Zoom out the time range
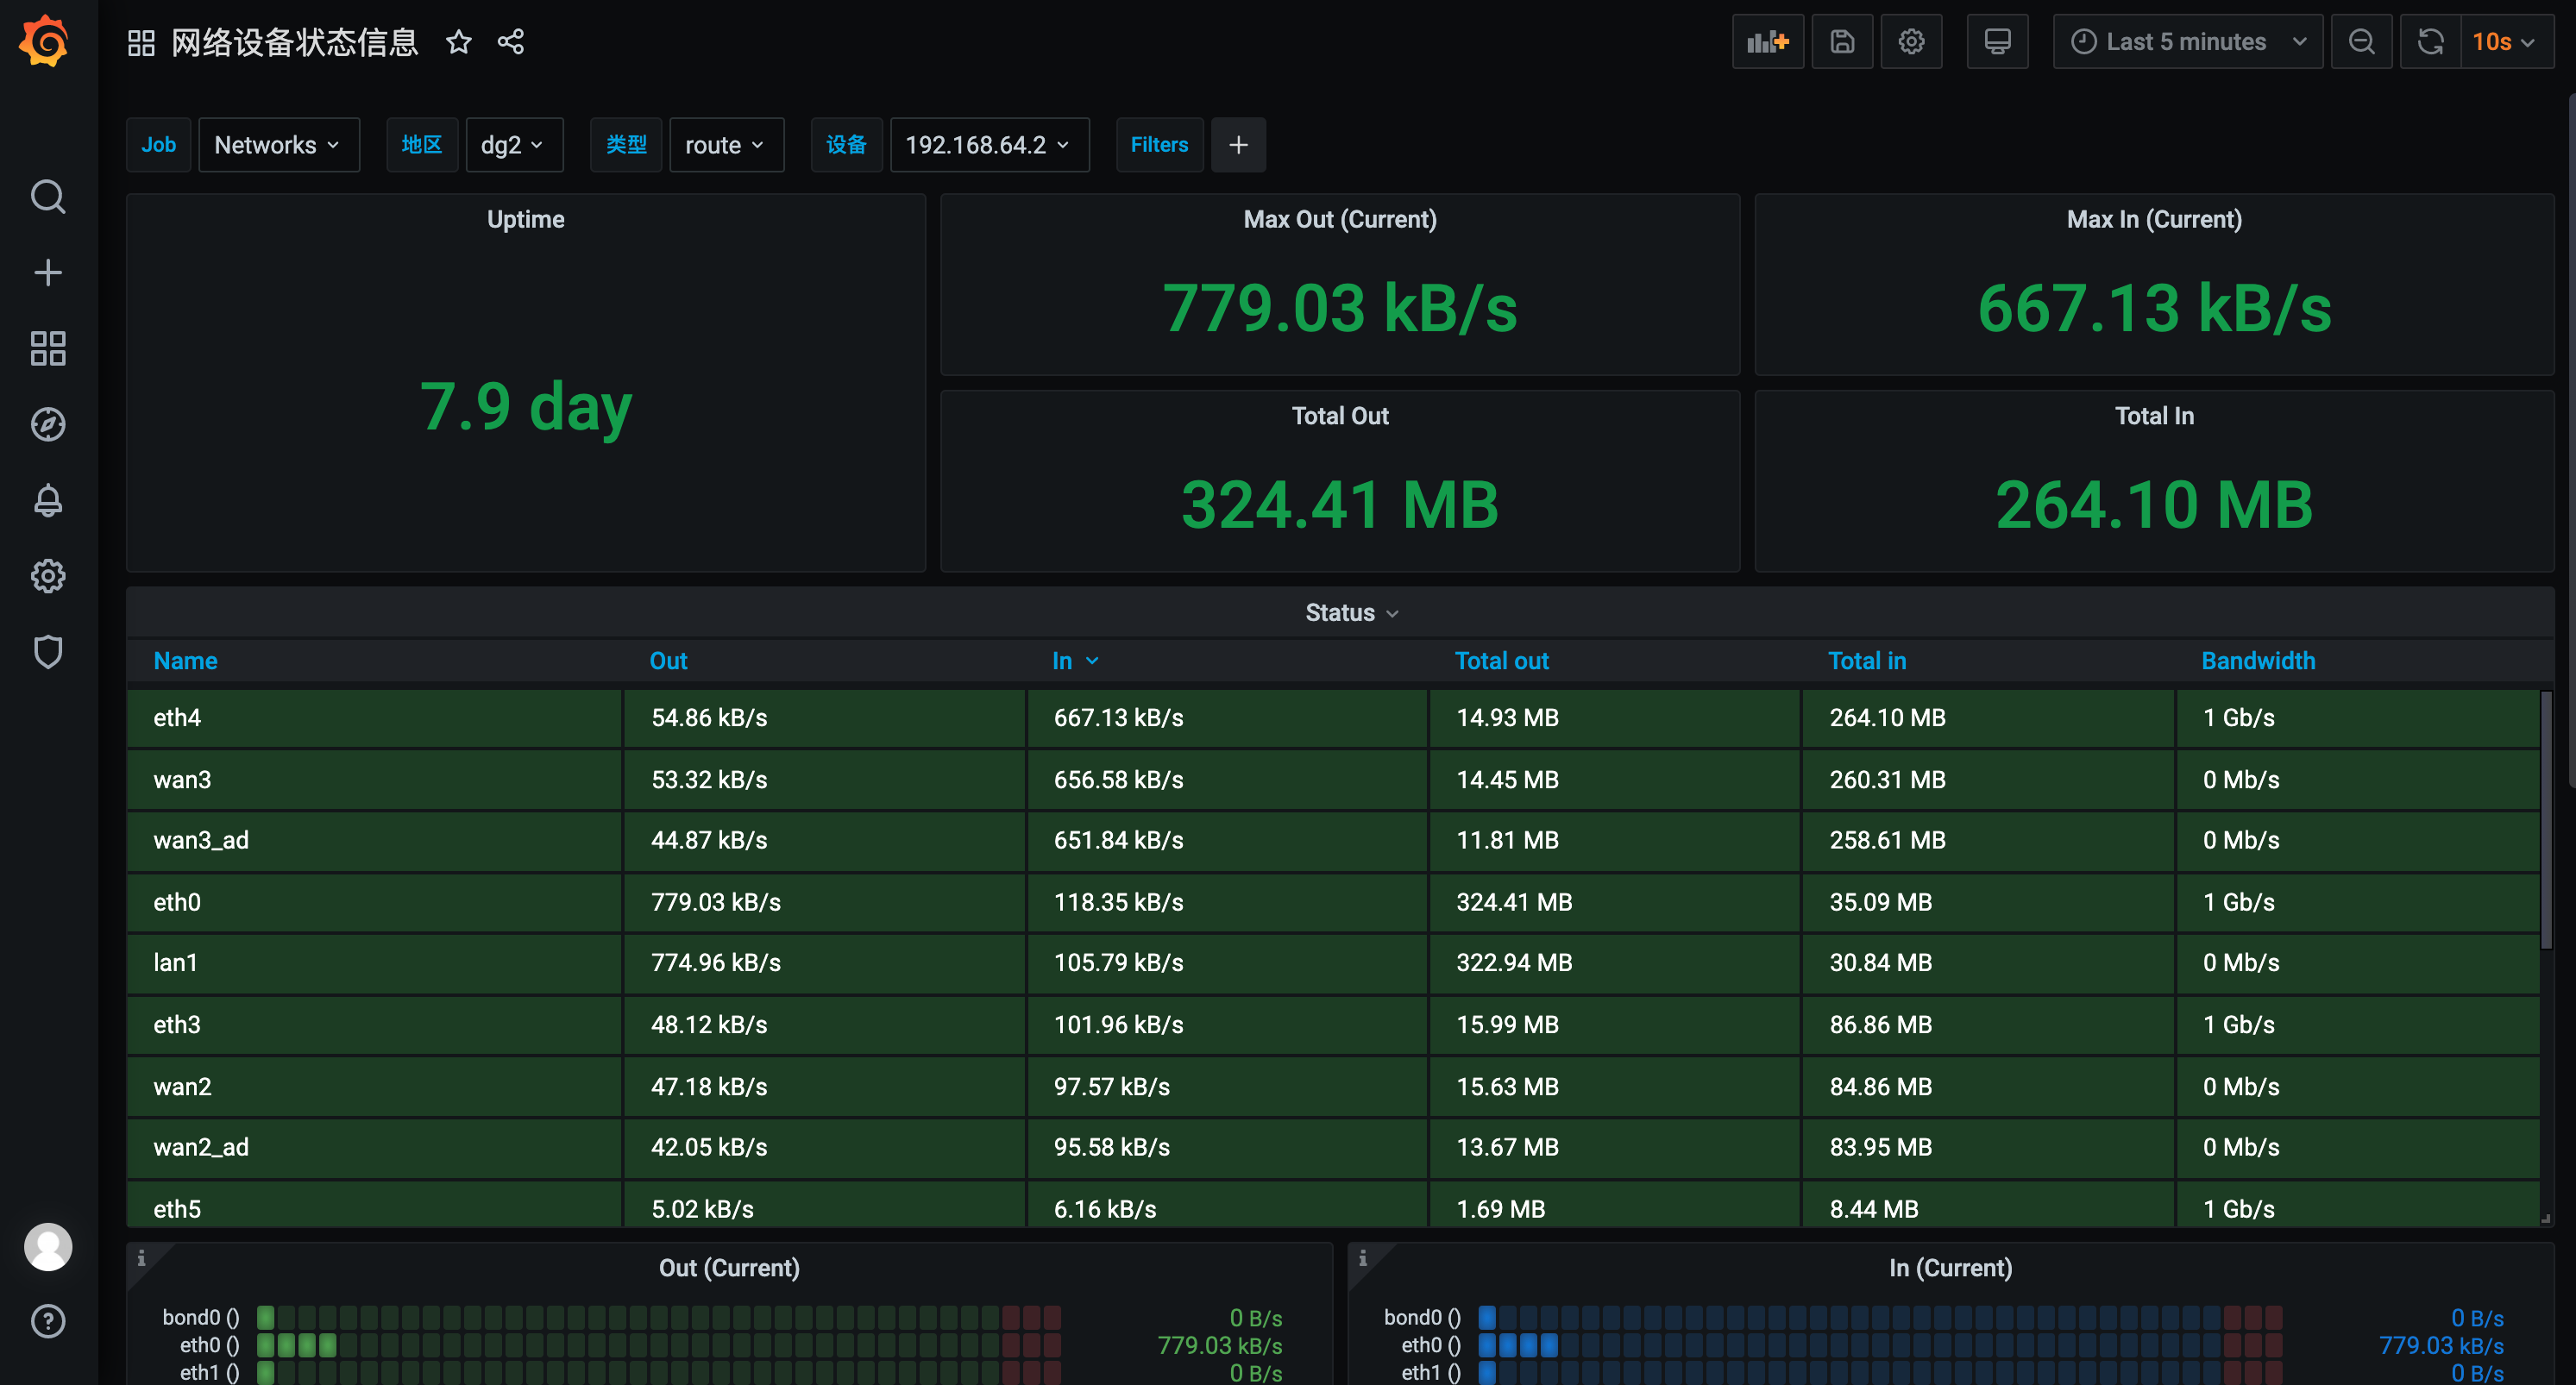The height and width of the screenshot is (1385, 2576). pyautogui.click(x=2362, y=42)
